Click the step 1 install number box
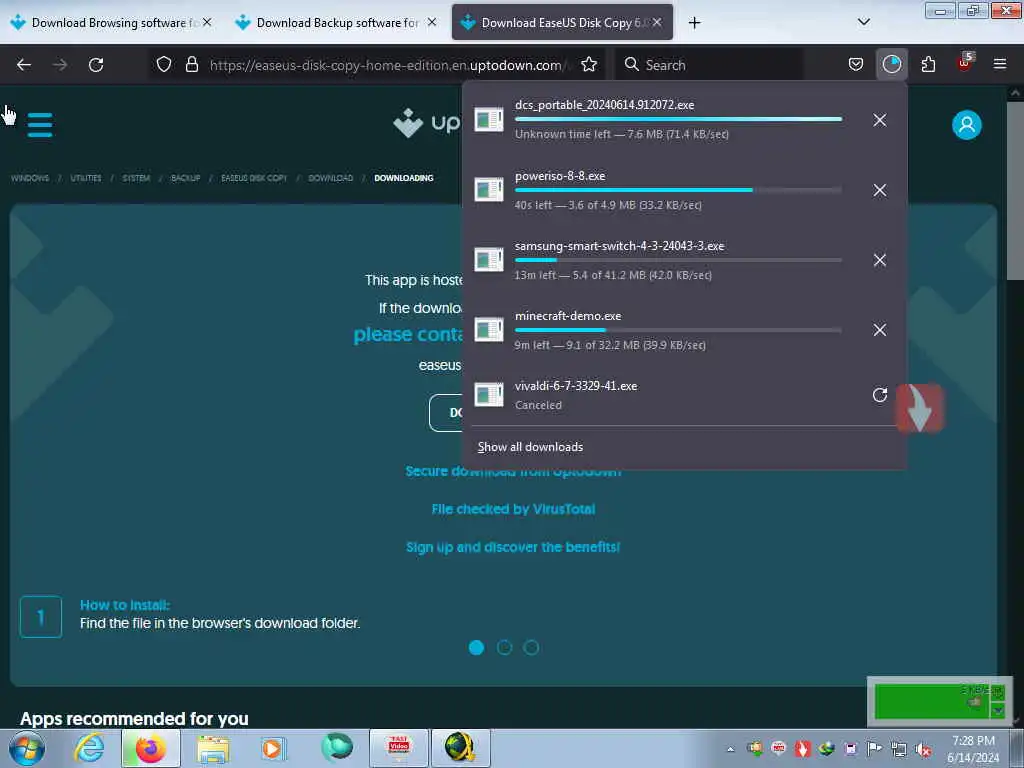Image resolution: width=1024 pixels, height=768 pixels. coord(40,616)
